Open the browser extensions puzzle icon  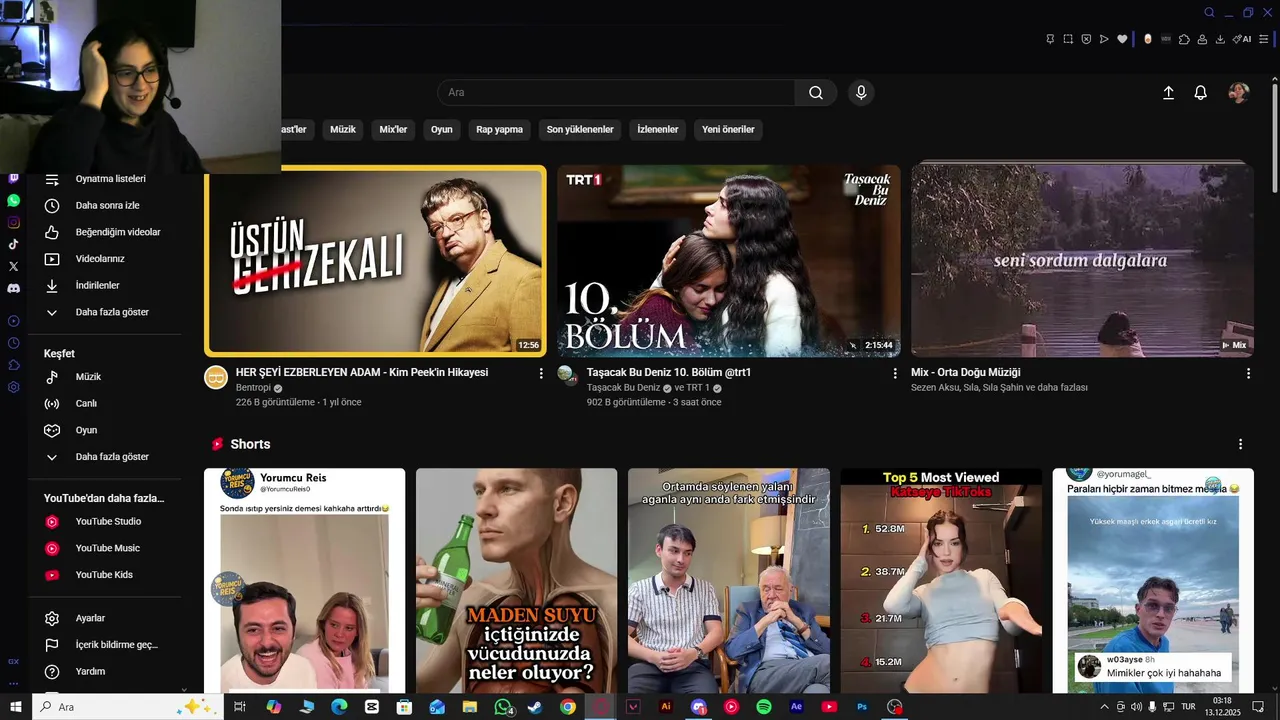[1184, 39]
